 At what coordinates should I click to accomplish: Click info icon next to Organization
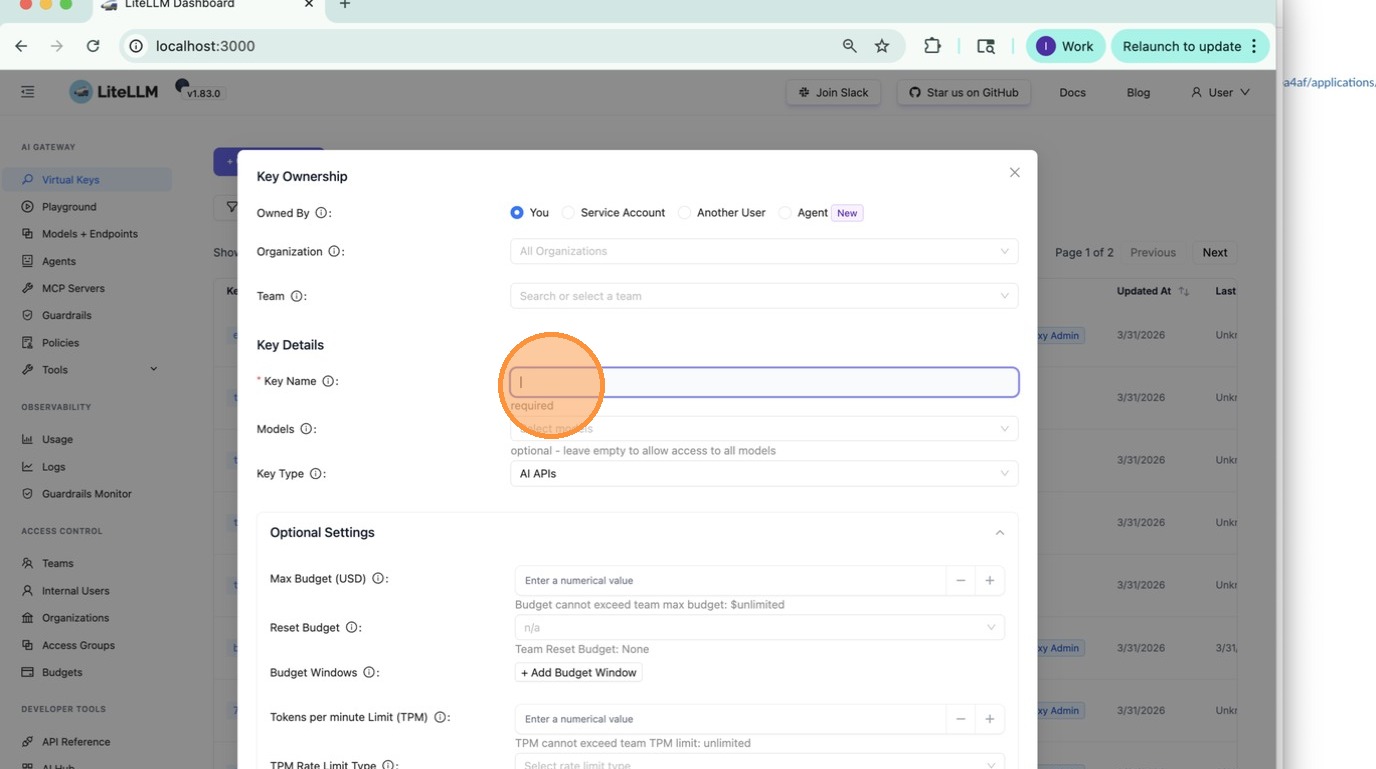point(334,252)
